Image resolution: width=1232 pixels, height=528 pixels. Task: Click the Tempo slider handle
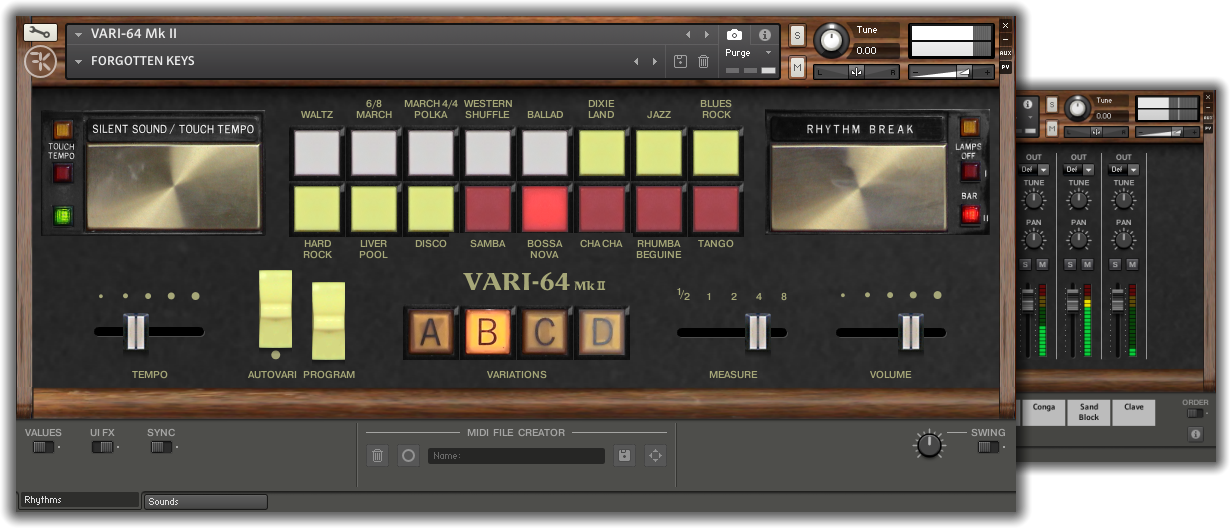click(135, 332)
